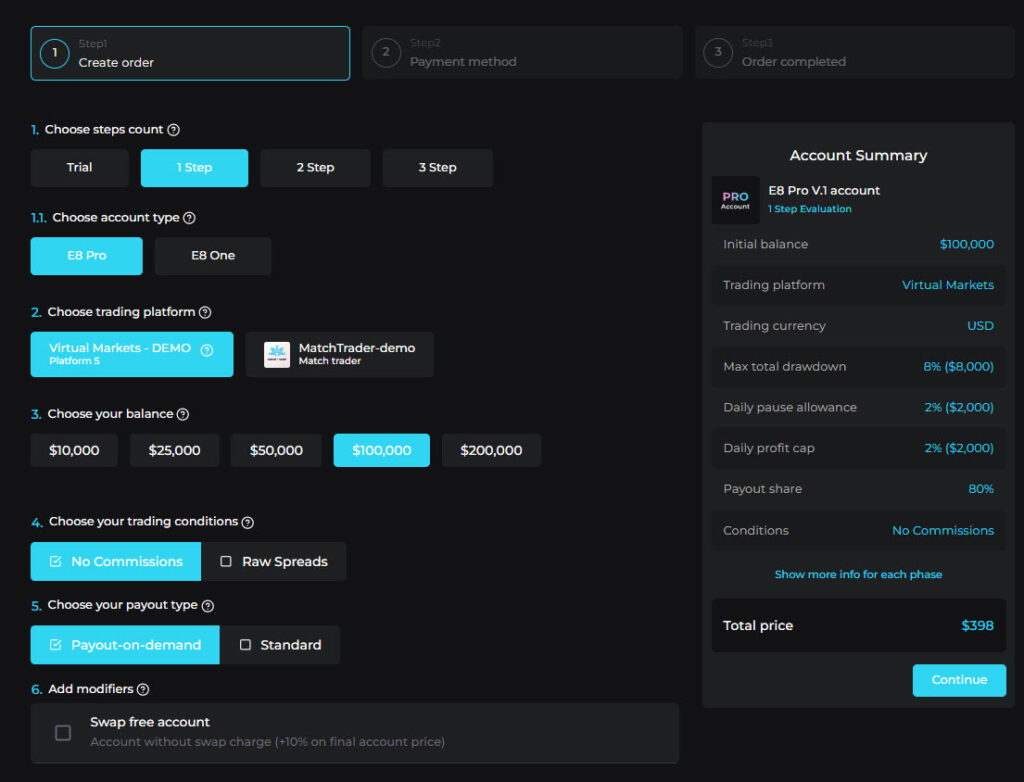1024x782 pixels.
Task: Click the MatchTrader logo icon
Action: click(277, 355)
